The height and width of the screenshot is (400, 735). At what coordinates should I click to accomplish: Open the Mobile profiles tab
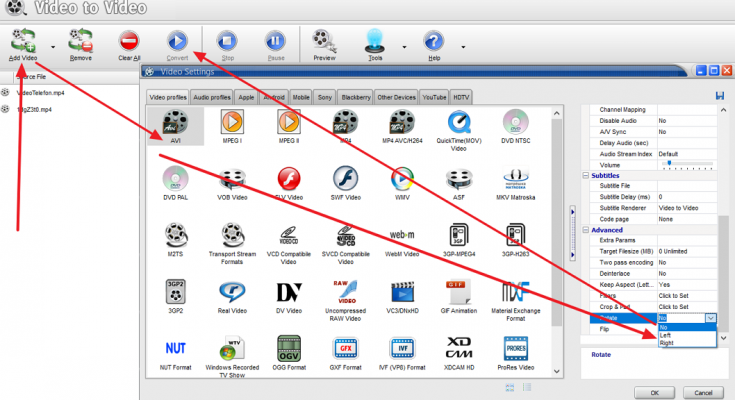[x=301, y=97]
